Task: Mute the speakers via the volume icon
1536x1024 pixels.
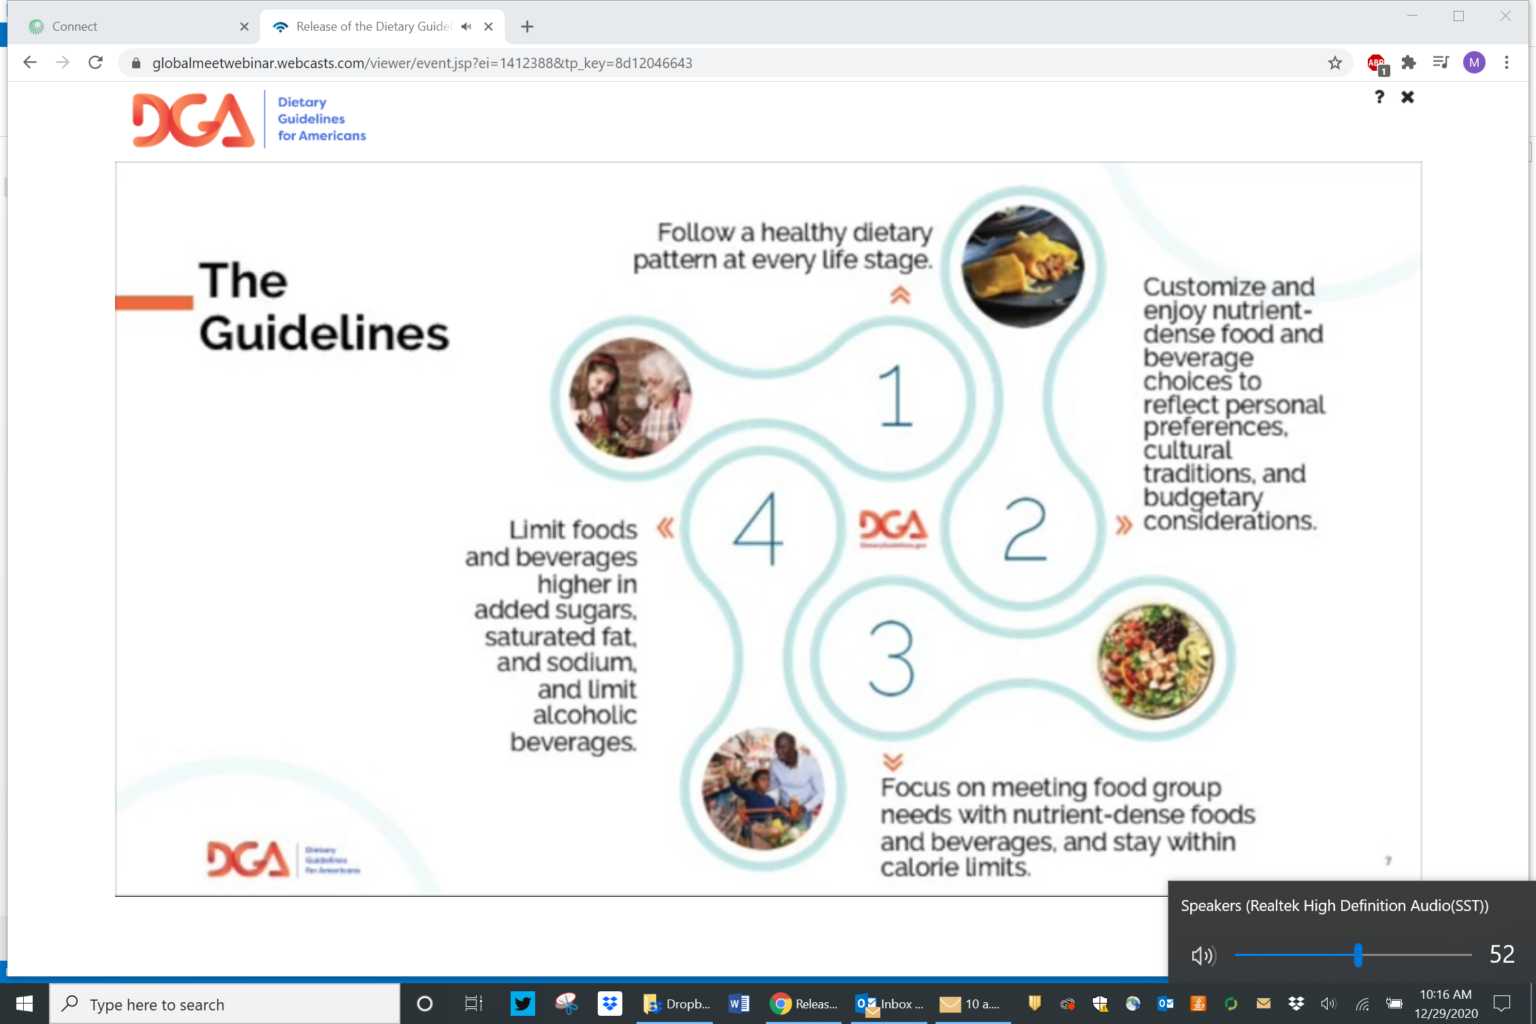Action: click(1203, 955)
